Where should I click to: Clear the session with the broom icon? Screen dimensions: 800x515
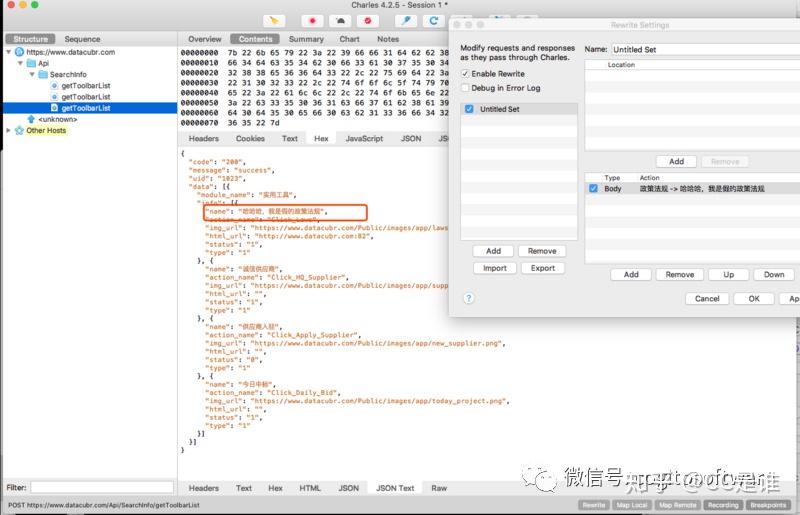pyautogui.click(x=274, y=21)
